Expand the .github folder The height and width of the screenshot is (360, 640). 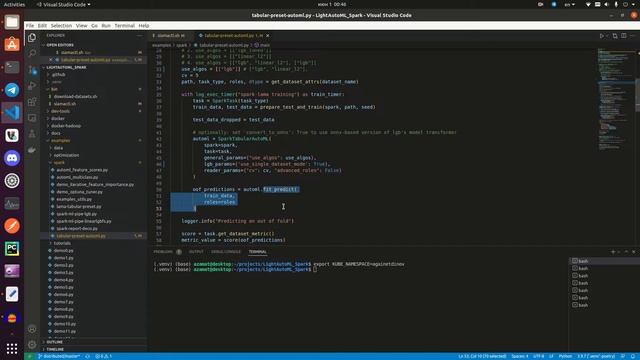58,75
